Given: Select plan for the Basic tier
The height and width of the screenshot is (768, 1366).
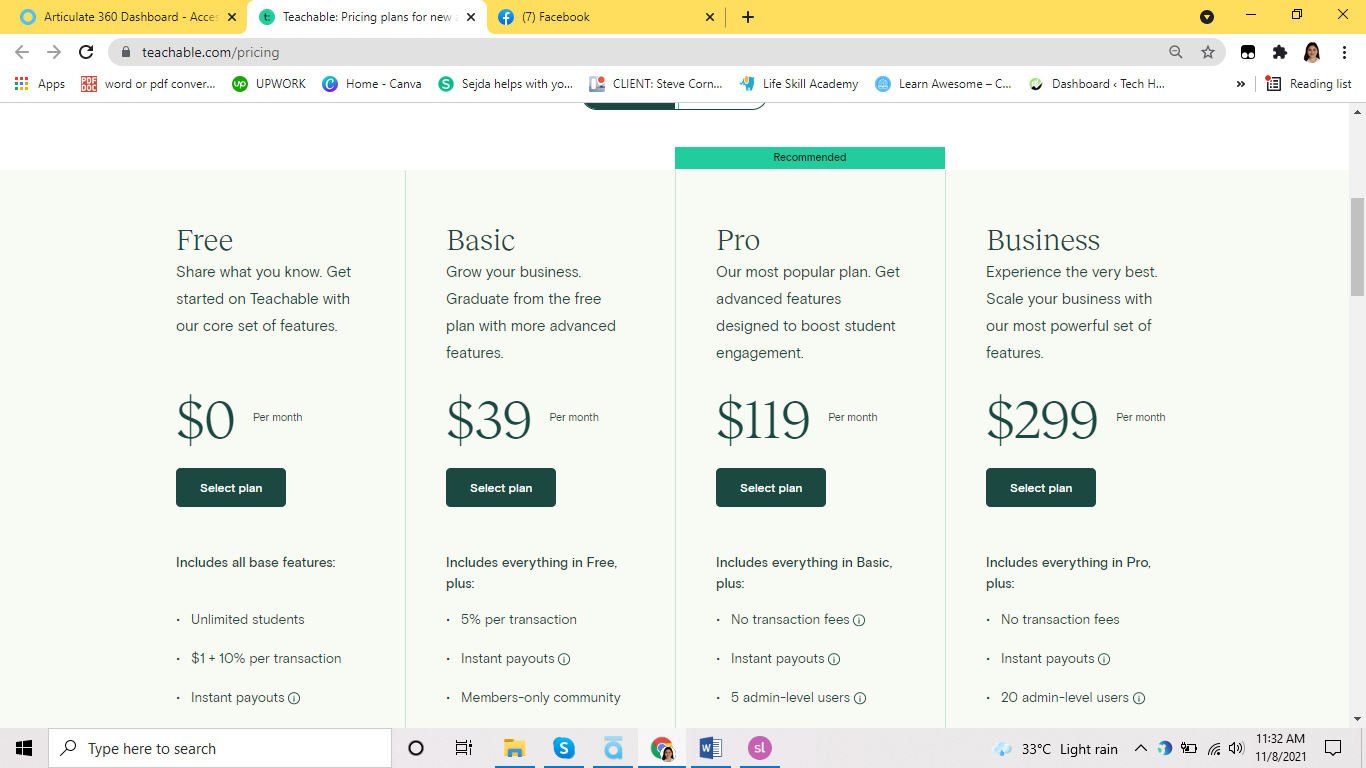Looking at the screenshot, I should click(x=501, y=488).
